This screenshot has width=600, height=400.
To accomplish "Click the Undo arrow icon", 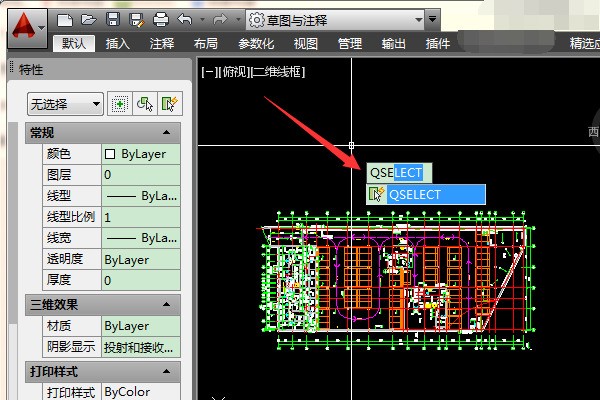I will point(184,19).
